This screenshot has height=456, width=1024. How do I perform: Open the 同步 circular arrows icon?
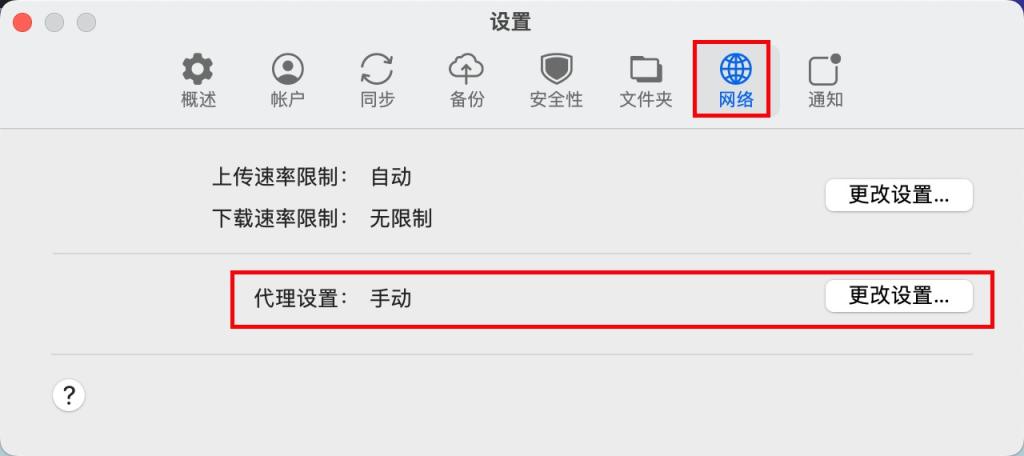(x=377, y=69)
